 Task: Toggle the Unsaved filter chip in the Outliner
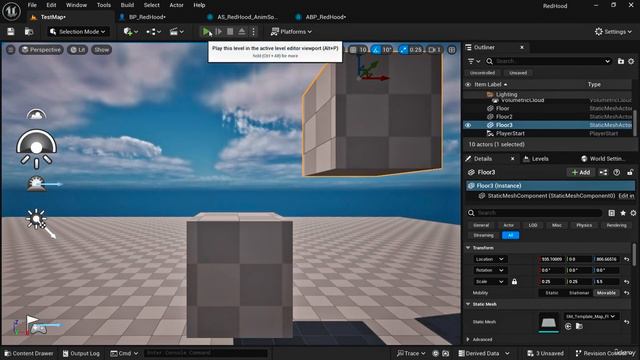coord(518,73)
